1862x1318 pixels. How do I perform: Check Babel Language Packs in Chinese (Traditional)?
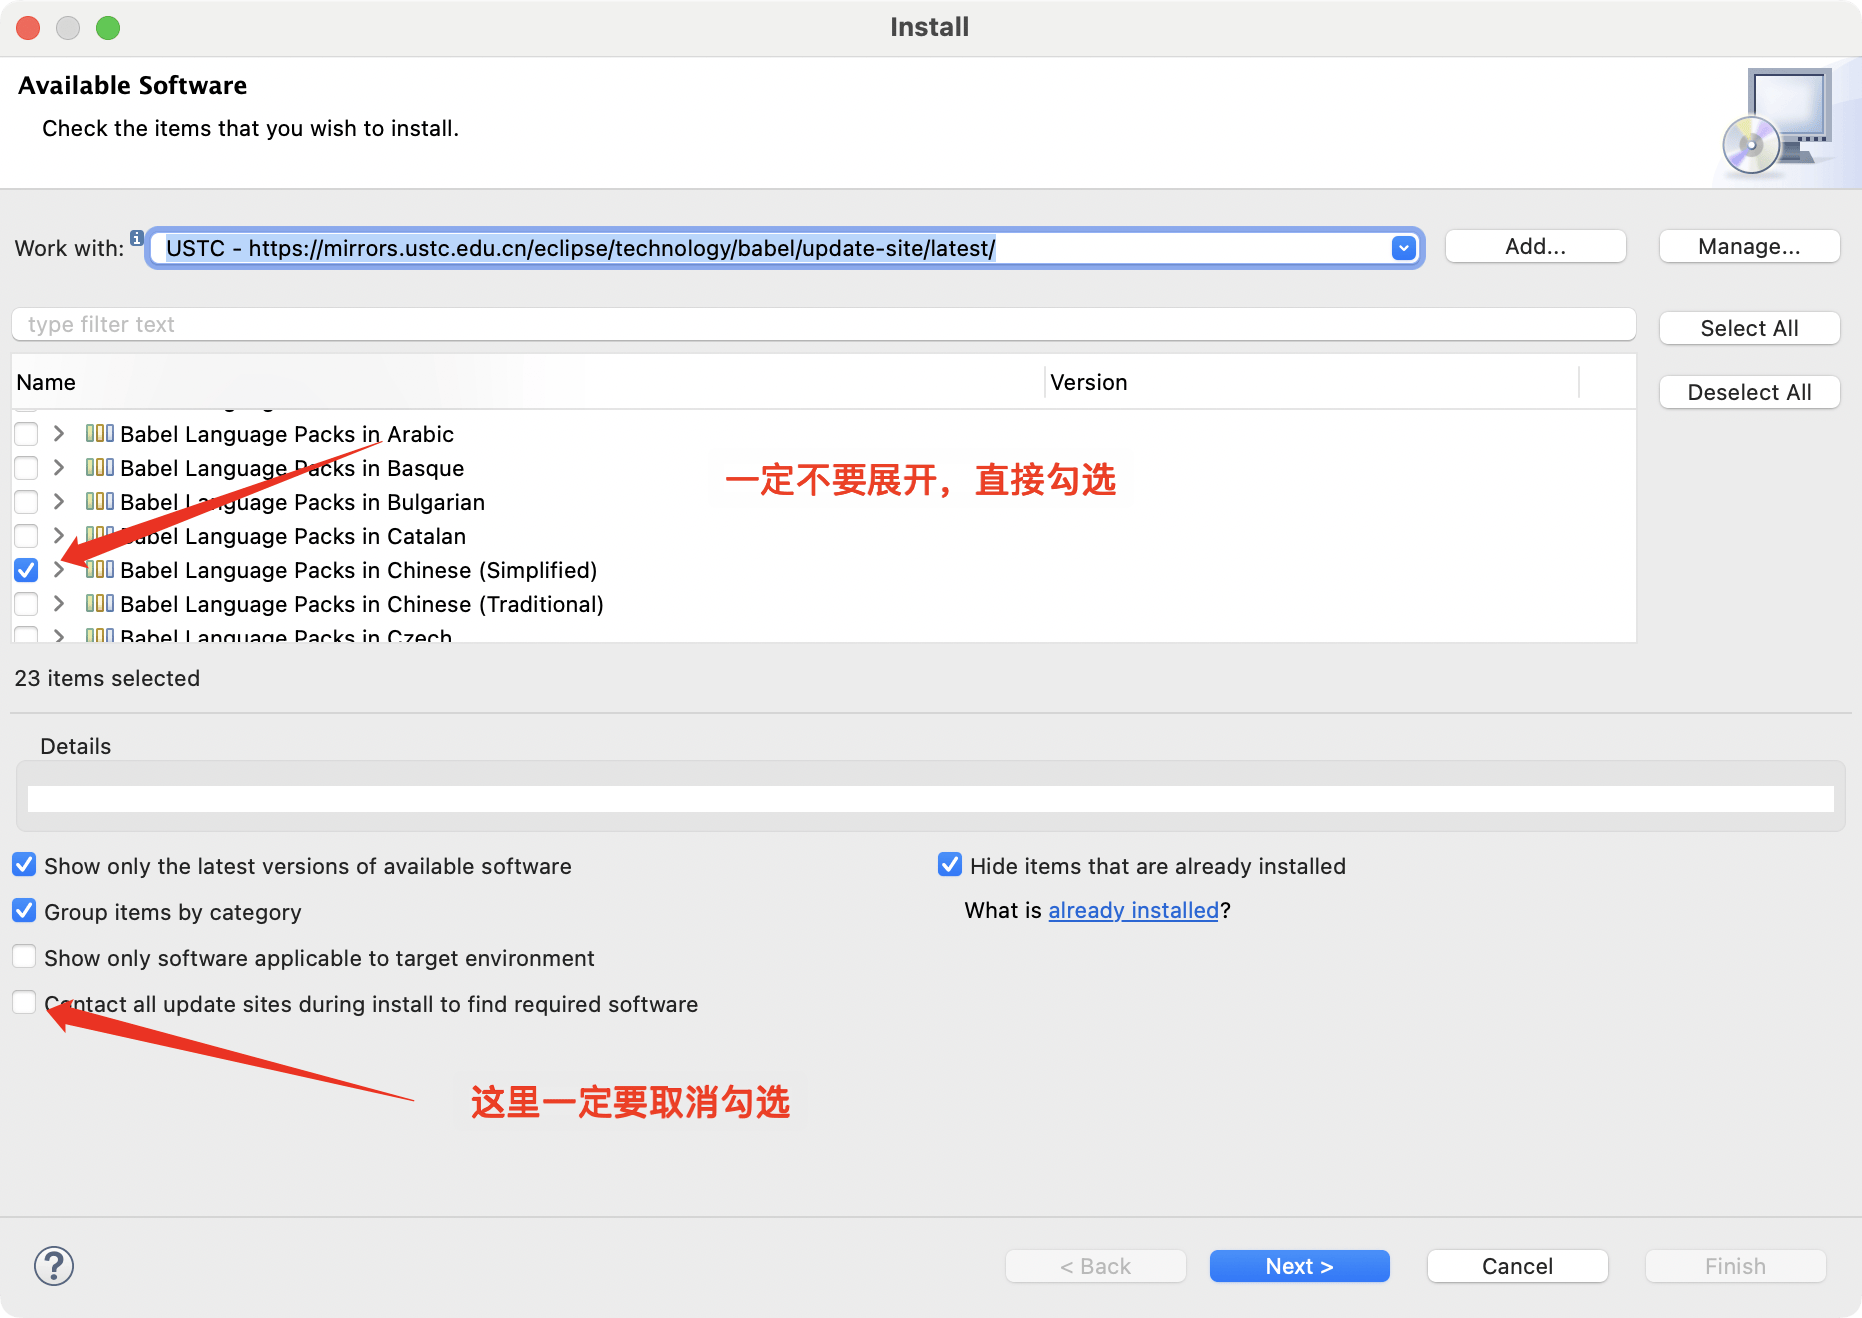point(26,604)
